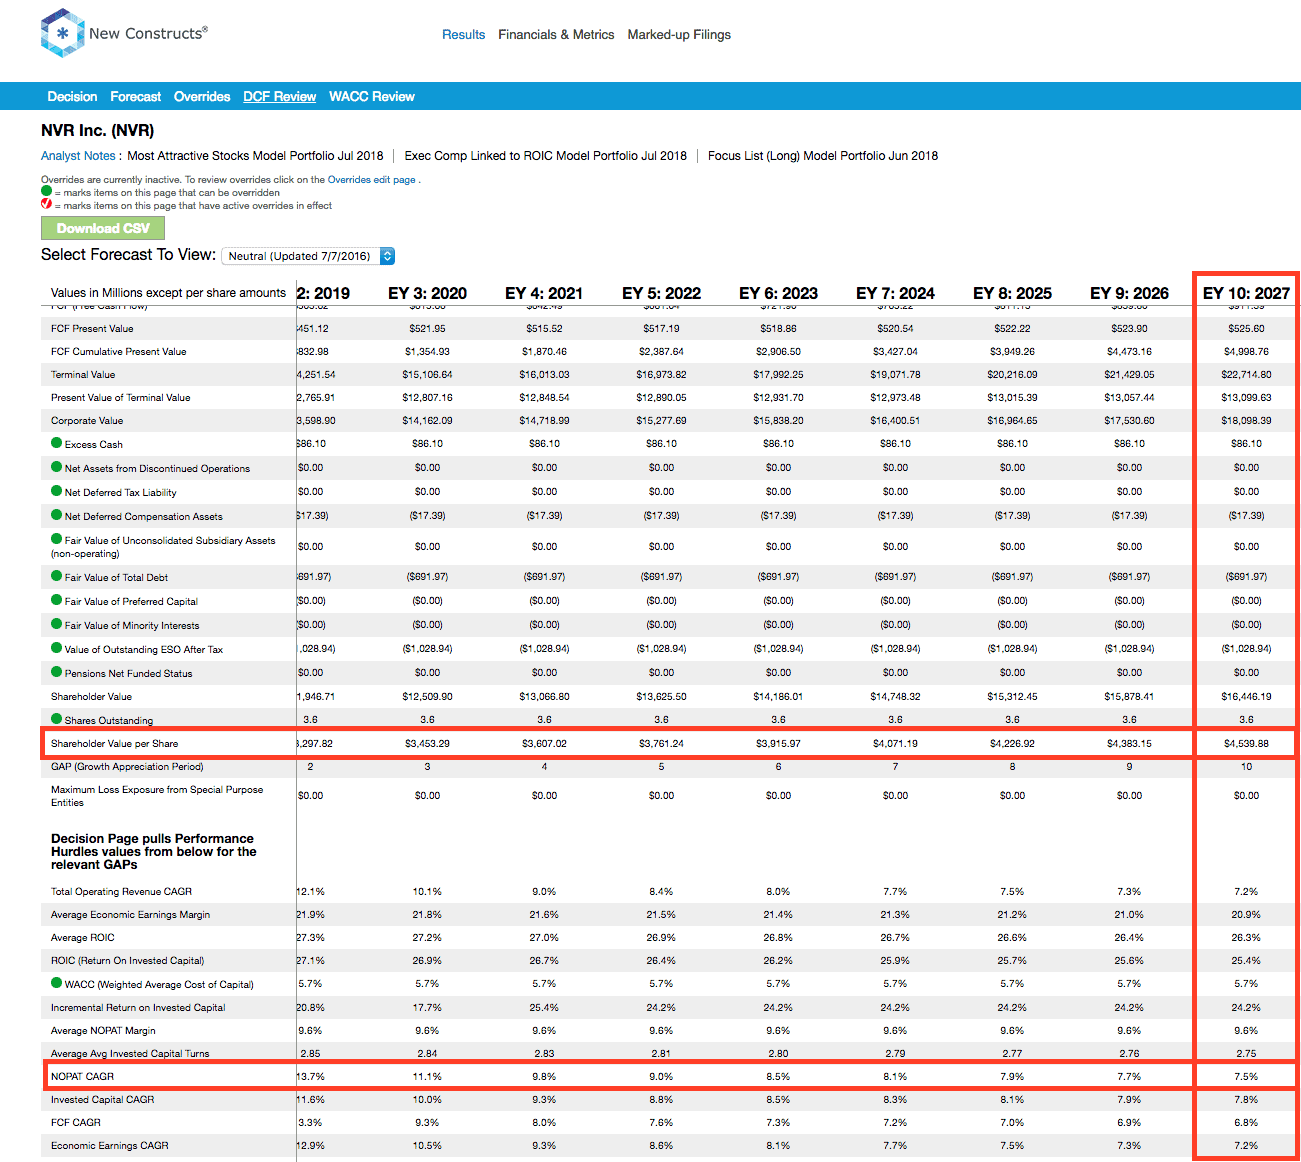Viewport: 1301px width, 1162px height.
Task: Click green dot beside WACC row
Action: click(x=57, y=983)
